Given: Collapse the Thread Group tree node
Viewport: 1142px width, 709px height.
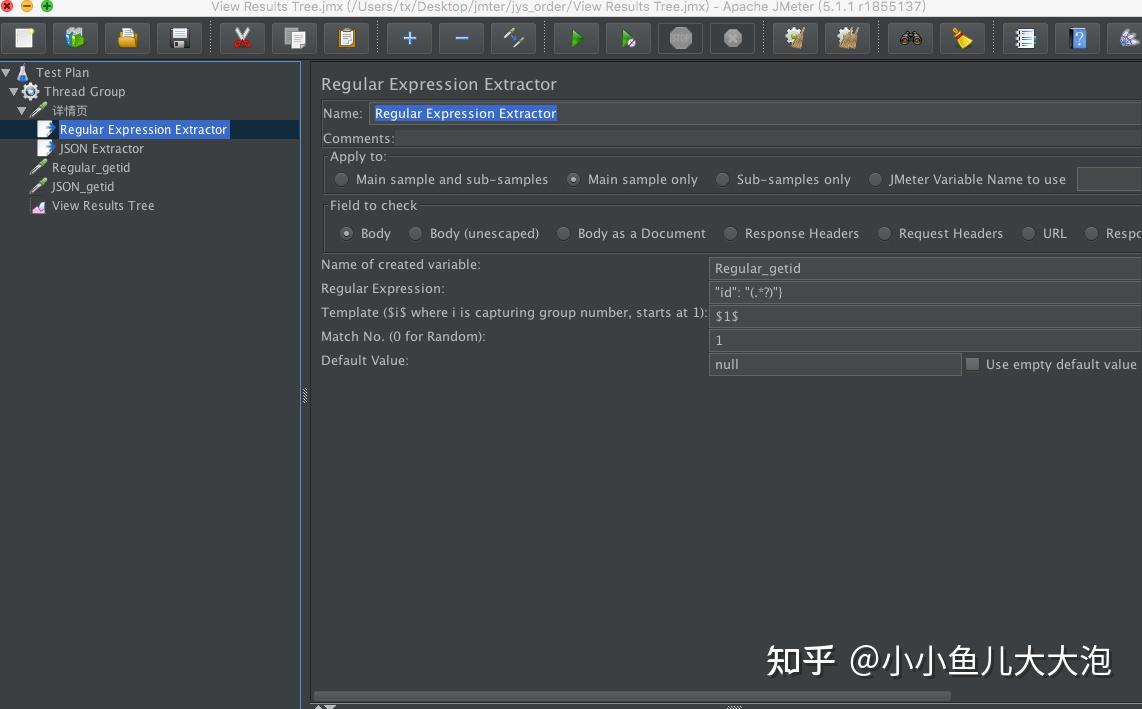Looking at the screenshot, I should (17, 91).
